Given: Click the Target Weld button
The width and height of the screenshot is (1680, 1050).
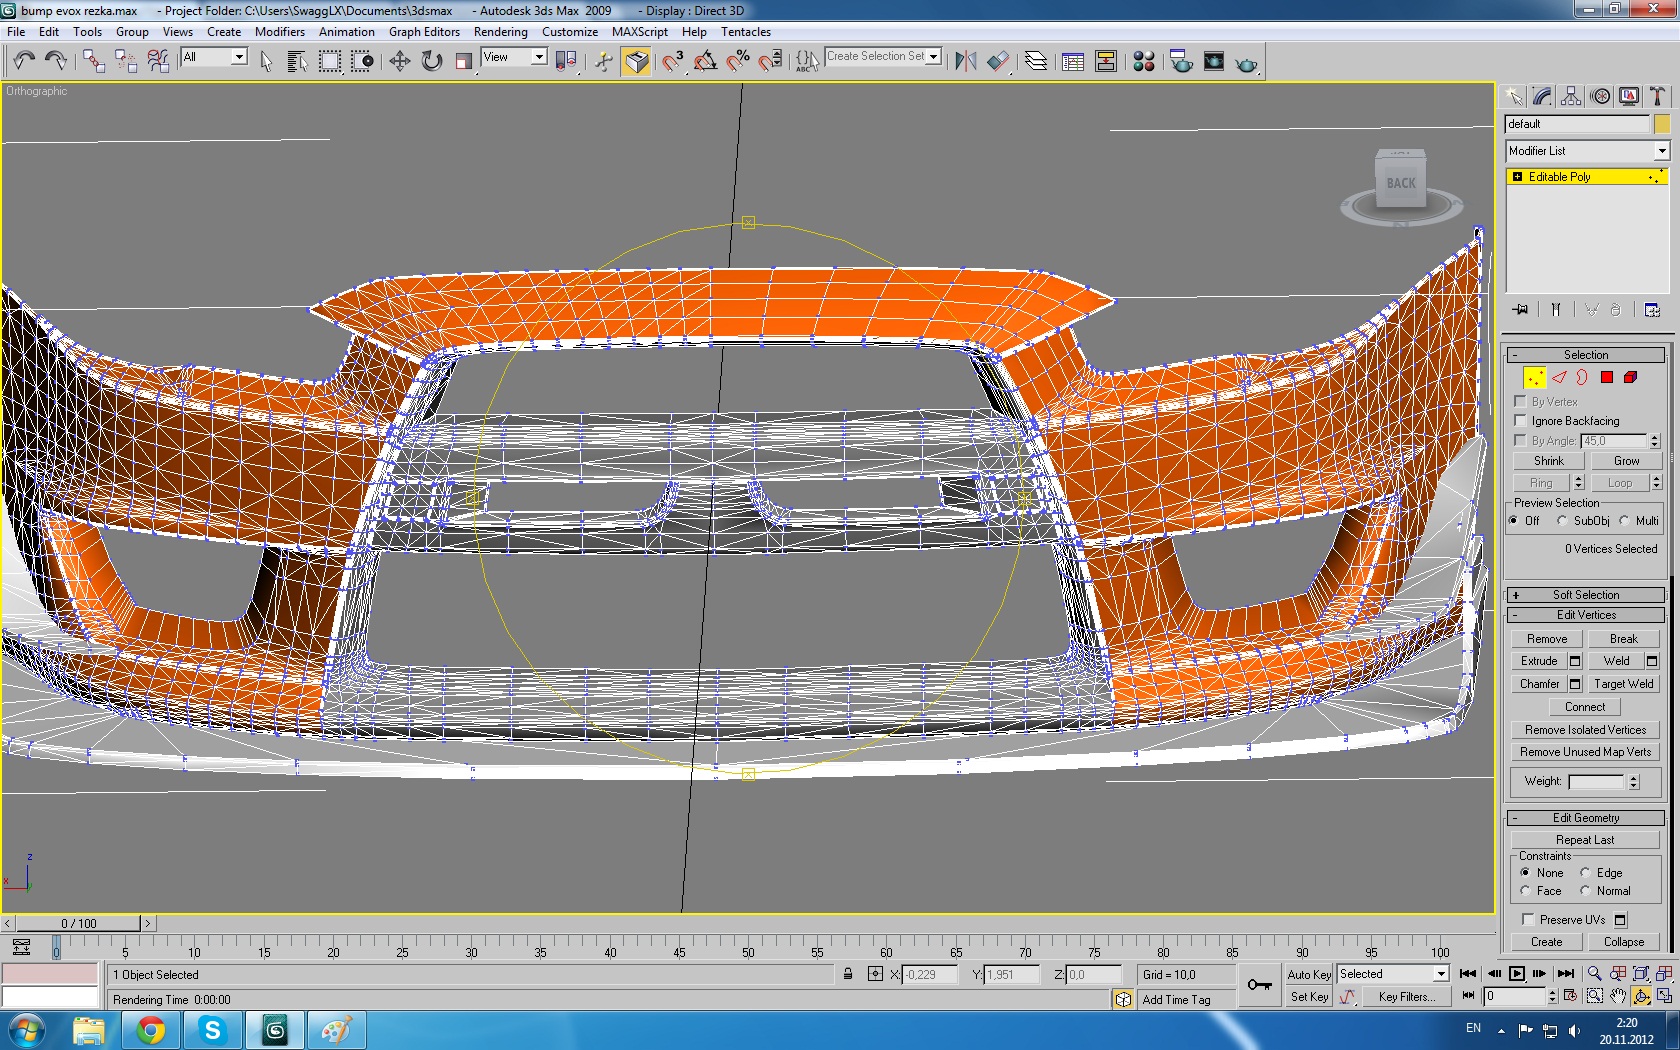Looking at the screenshot, I should (x=1623, y=684).
